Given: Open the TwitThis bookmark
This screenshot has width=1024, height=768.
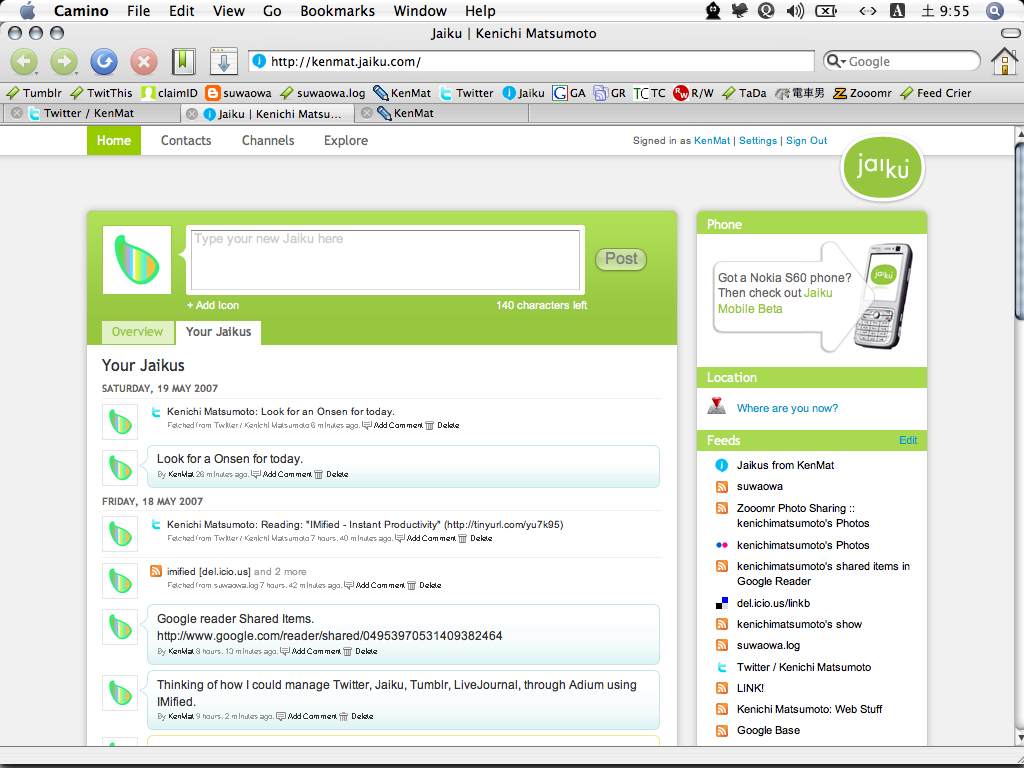Looking at the screenshot, I should 101,93.
